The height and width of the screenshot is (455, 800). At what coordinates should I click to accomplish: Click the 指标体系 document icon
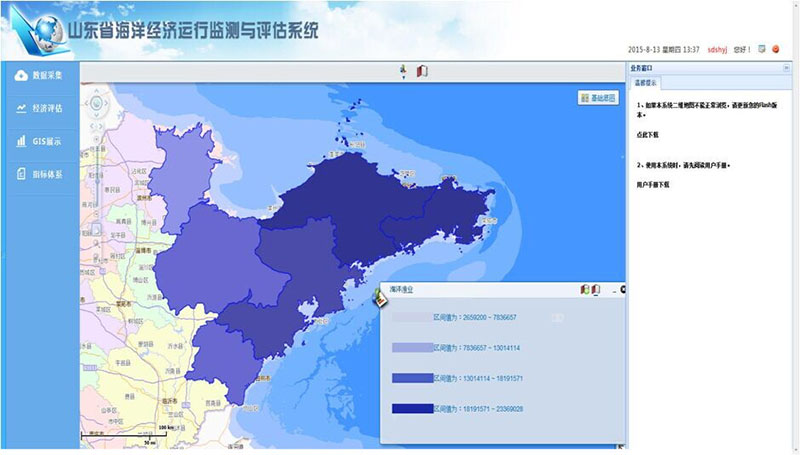tap(21, 174)
